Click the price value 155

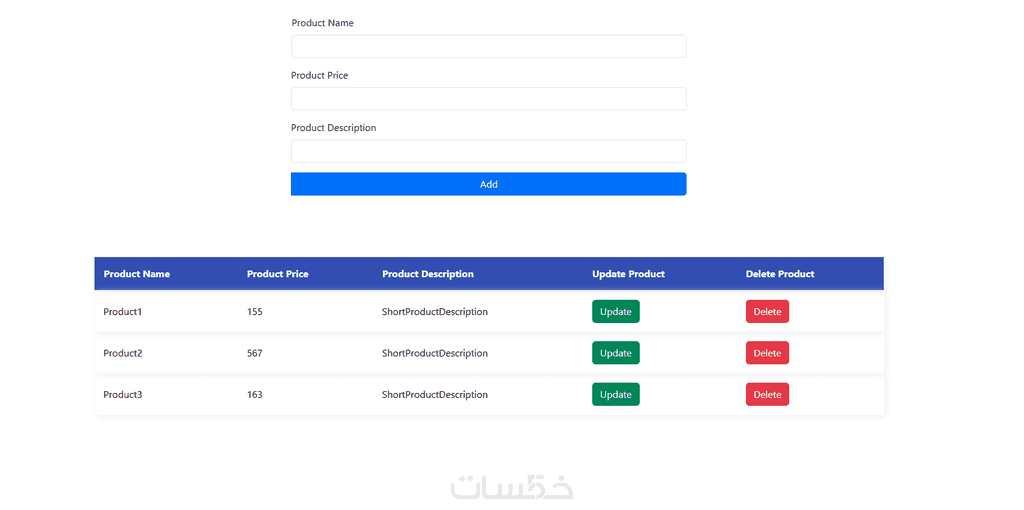click(255, 311)
